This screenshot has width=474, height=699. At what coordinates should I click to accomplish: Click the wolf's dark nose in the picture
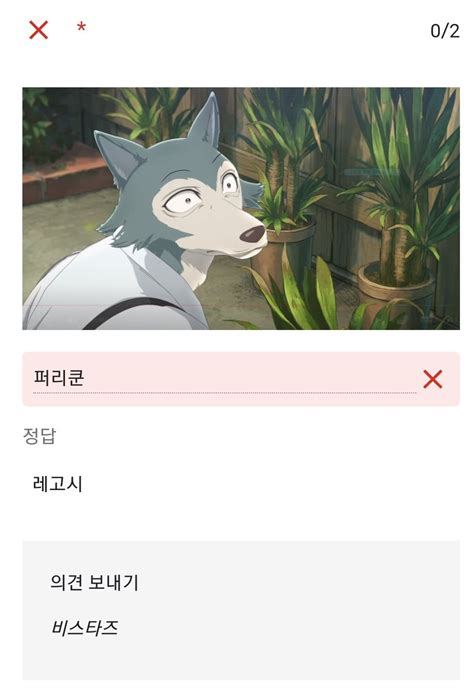(253, 234)
